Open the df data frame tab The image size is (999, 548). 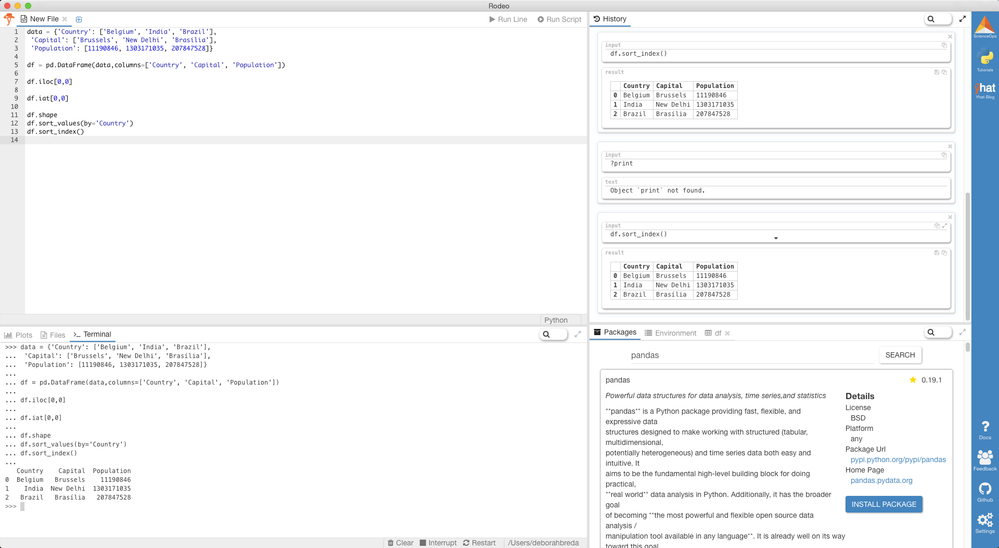[x=714, y=333]
